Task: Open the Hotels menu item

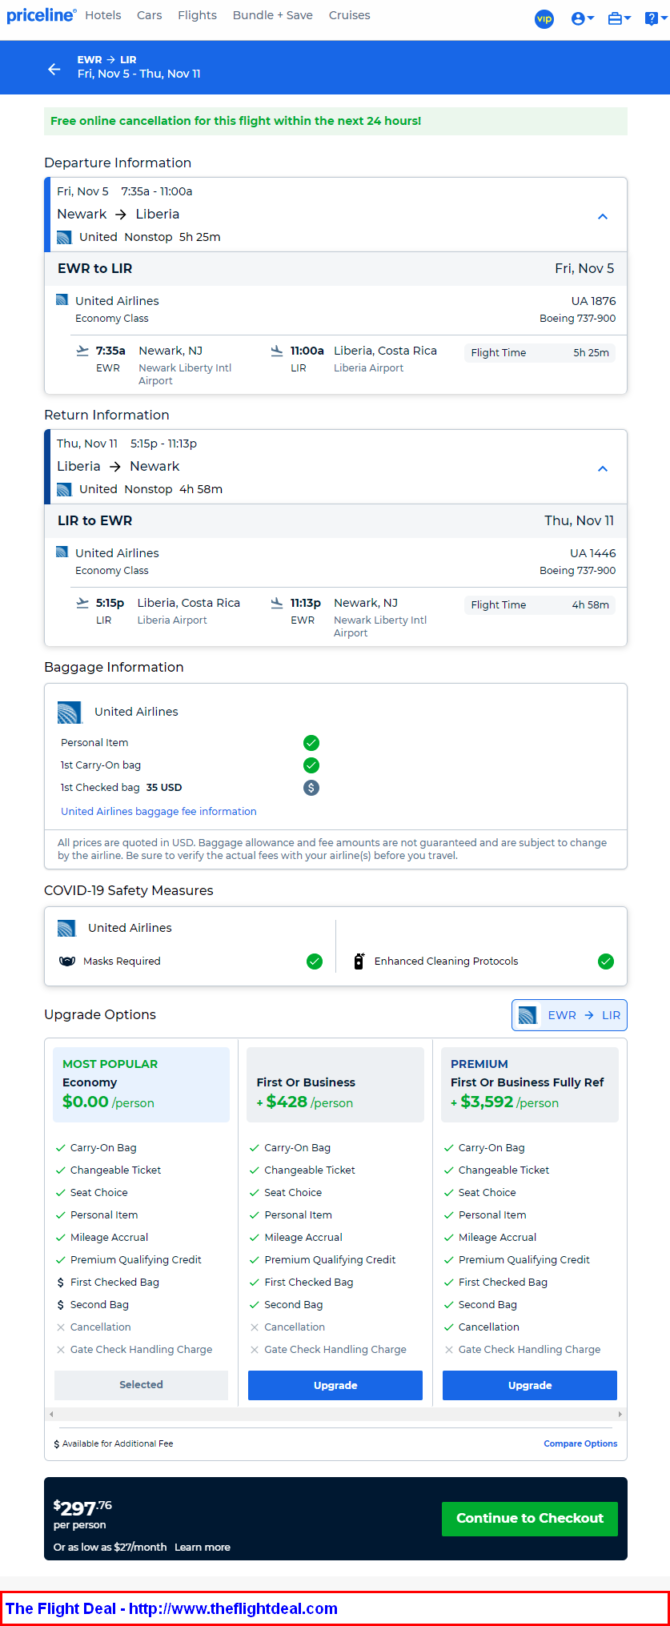Action: 103,15
